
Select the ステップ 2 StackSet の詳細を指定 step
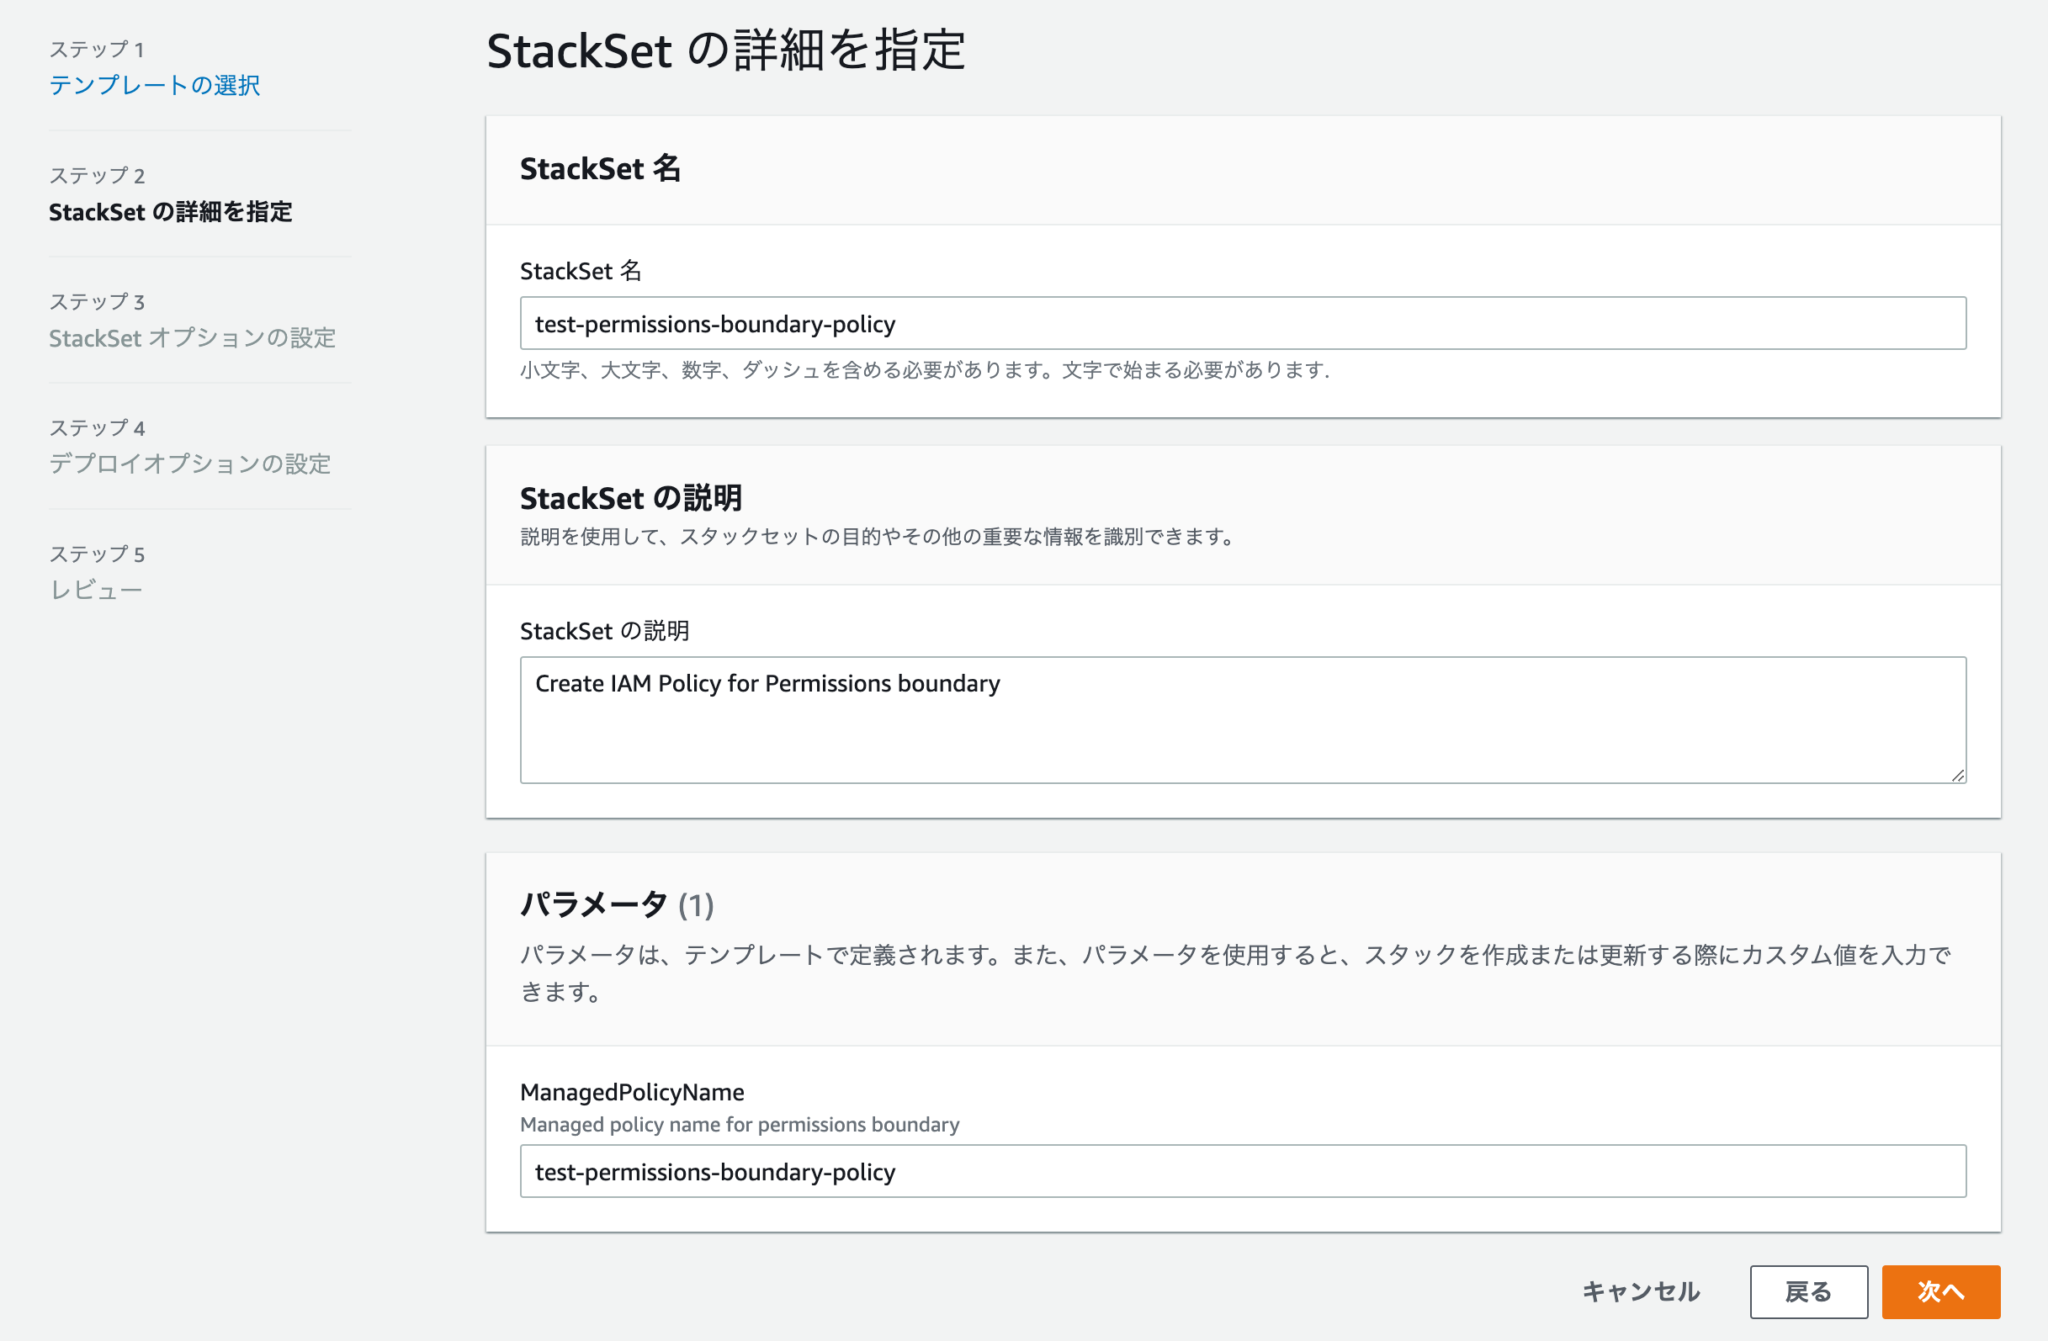(x=172, y=212)
